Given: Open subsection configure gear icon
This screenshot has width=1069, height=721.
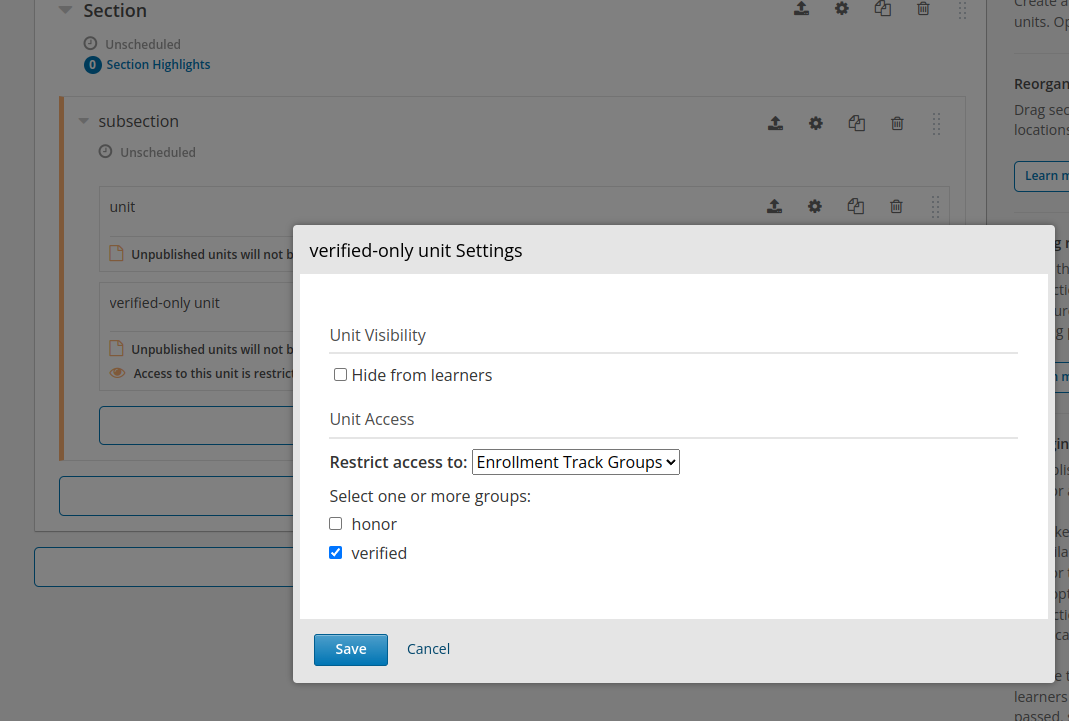Looking at the screenshot, I should click(816, 123).
